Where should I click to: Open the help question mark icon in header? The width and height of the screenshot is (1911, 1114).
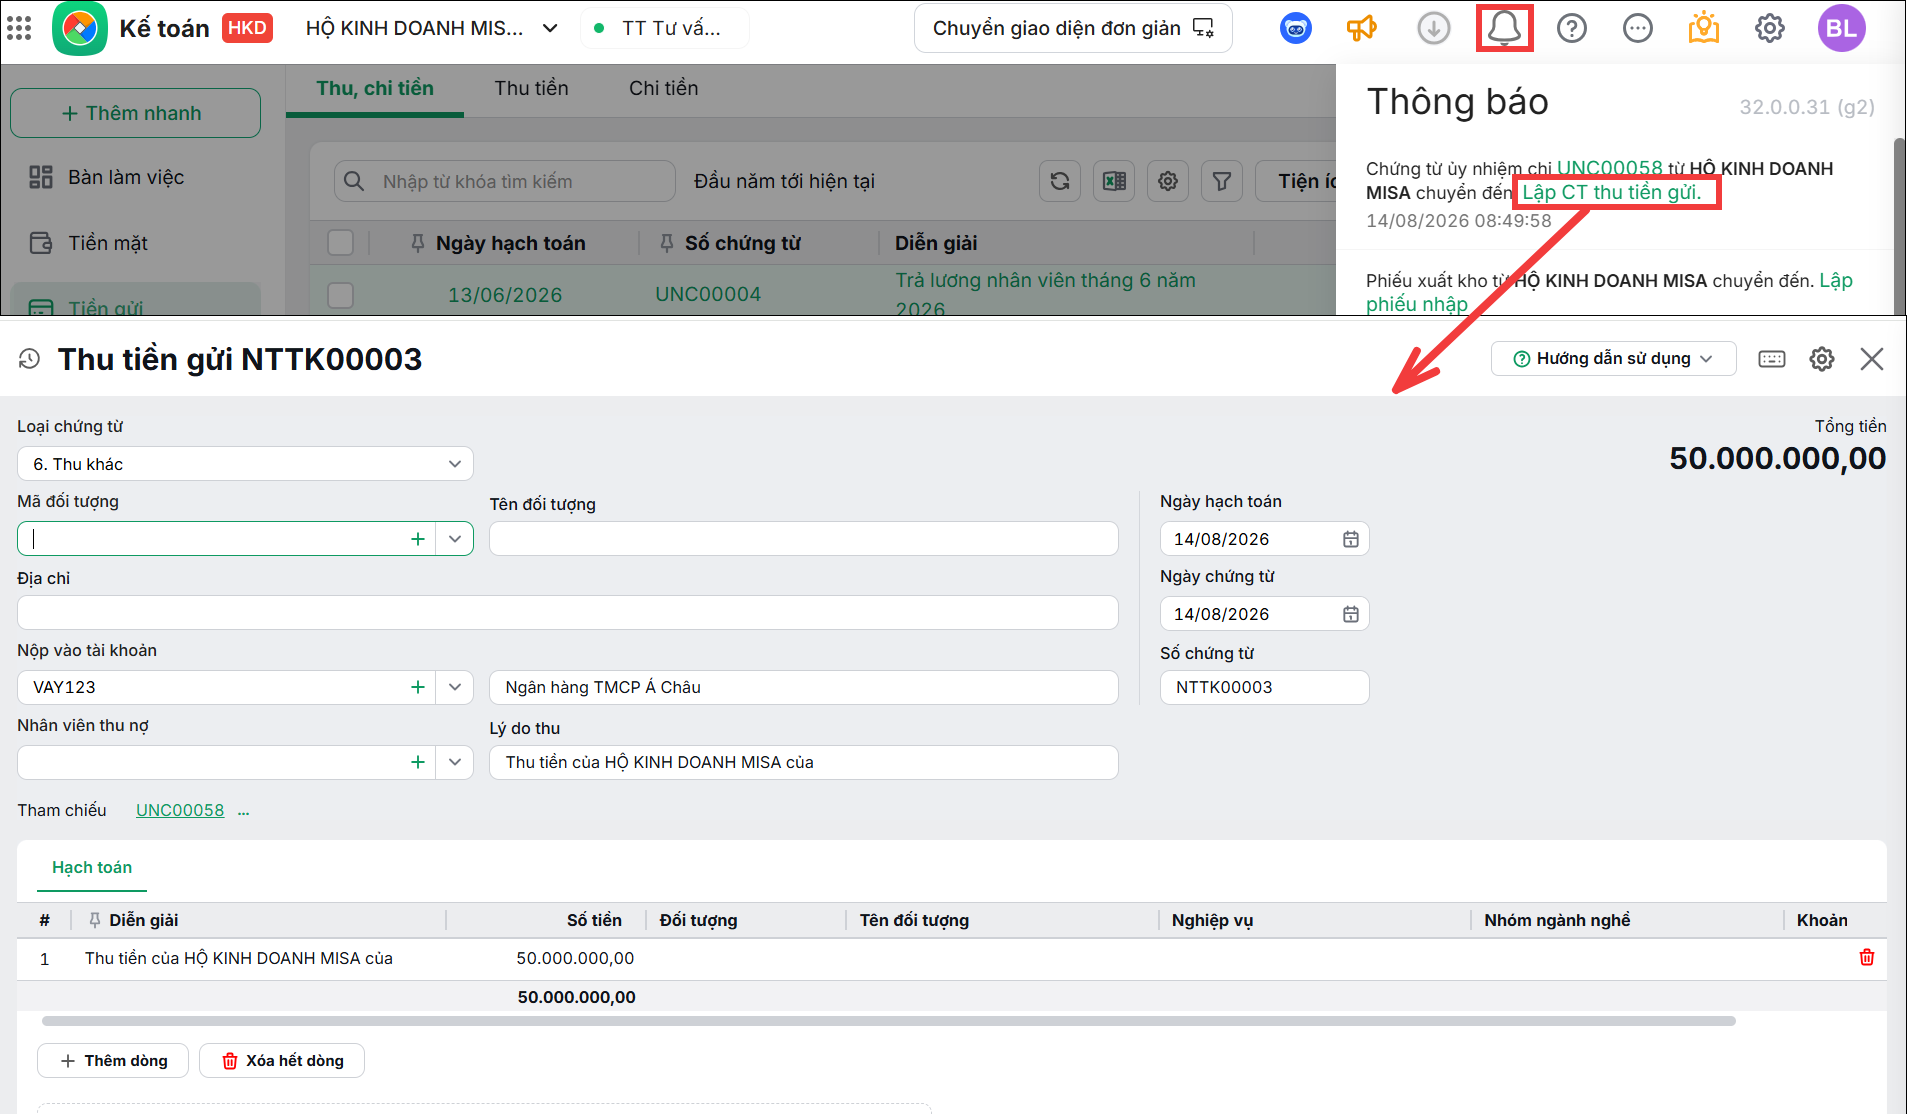pyautogui.click(x=1572, y=28)
